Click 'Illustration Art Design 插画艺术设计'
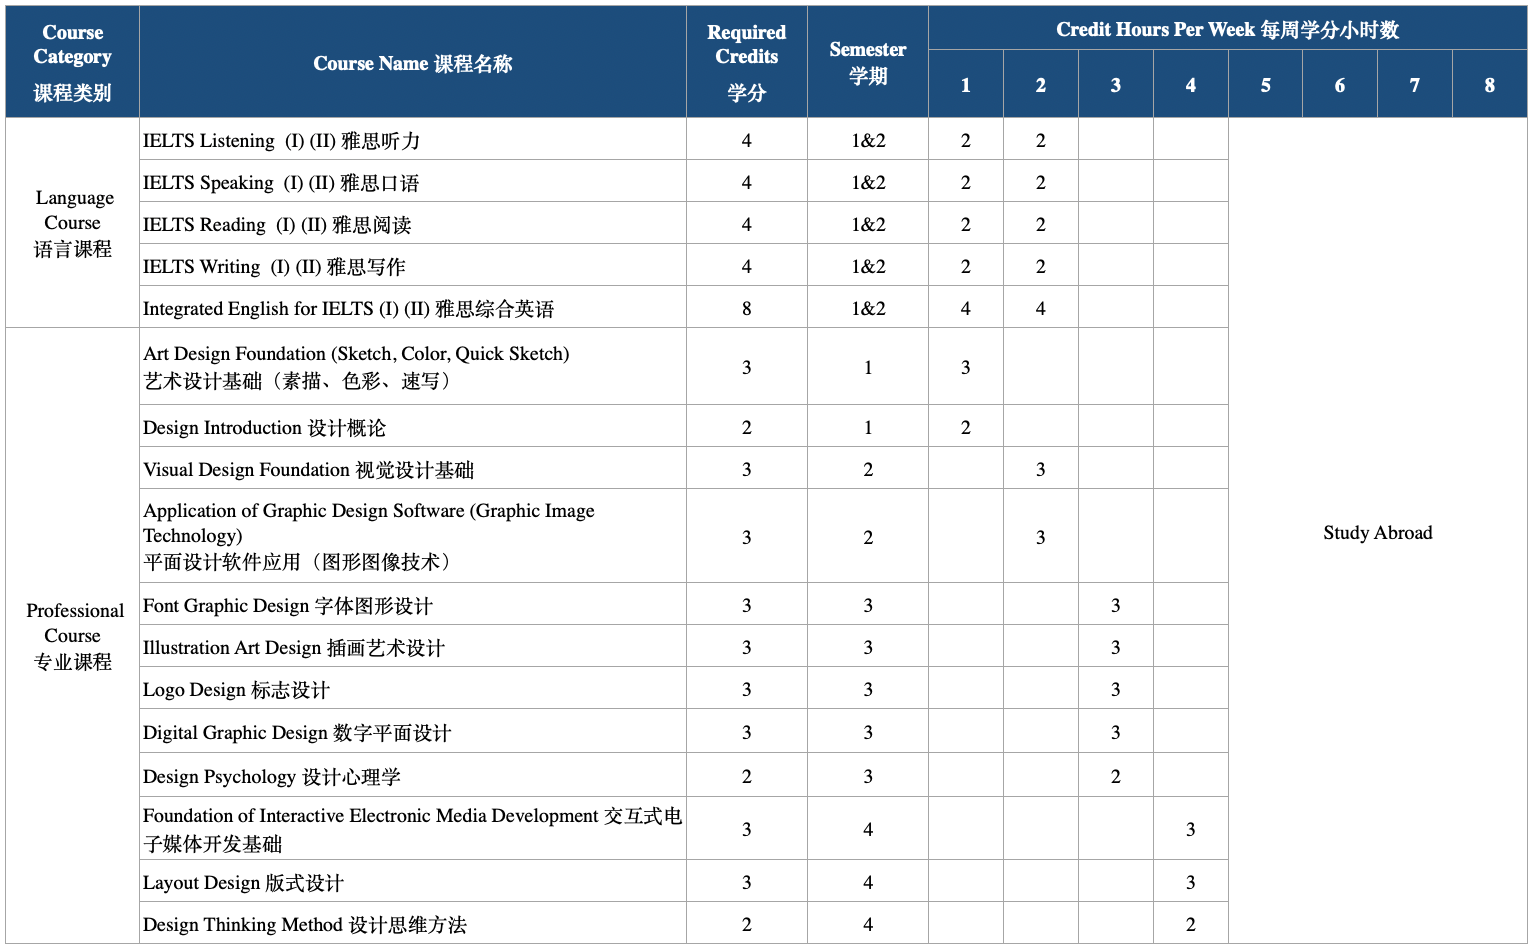1534x952 pixels. [x=413, y=647]
